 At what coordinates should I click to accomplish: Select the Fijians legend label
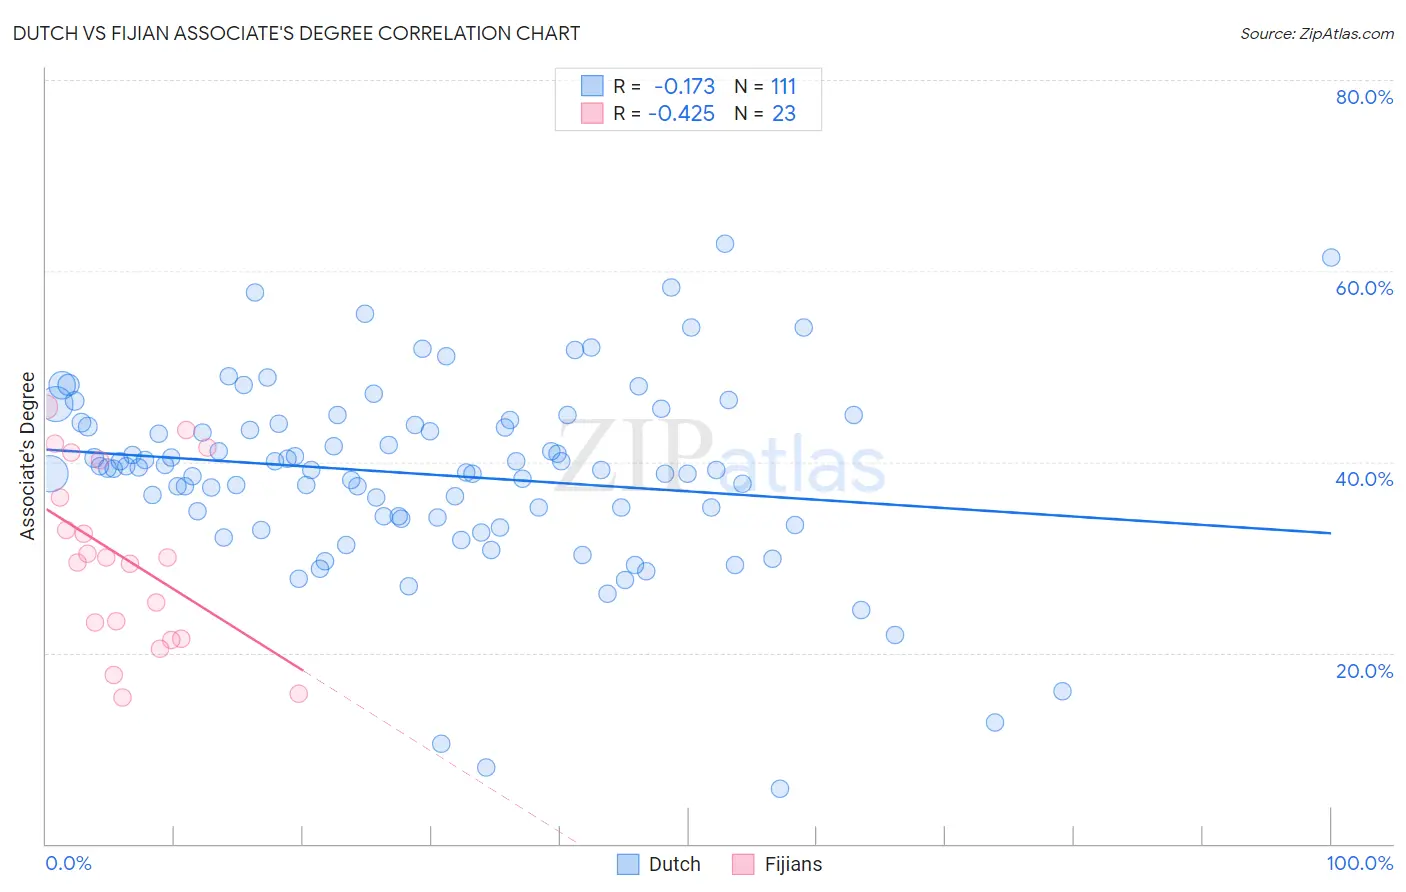click(x=793, y=864)
